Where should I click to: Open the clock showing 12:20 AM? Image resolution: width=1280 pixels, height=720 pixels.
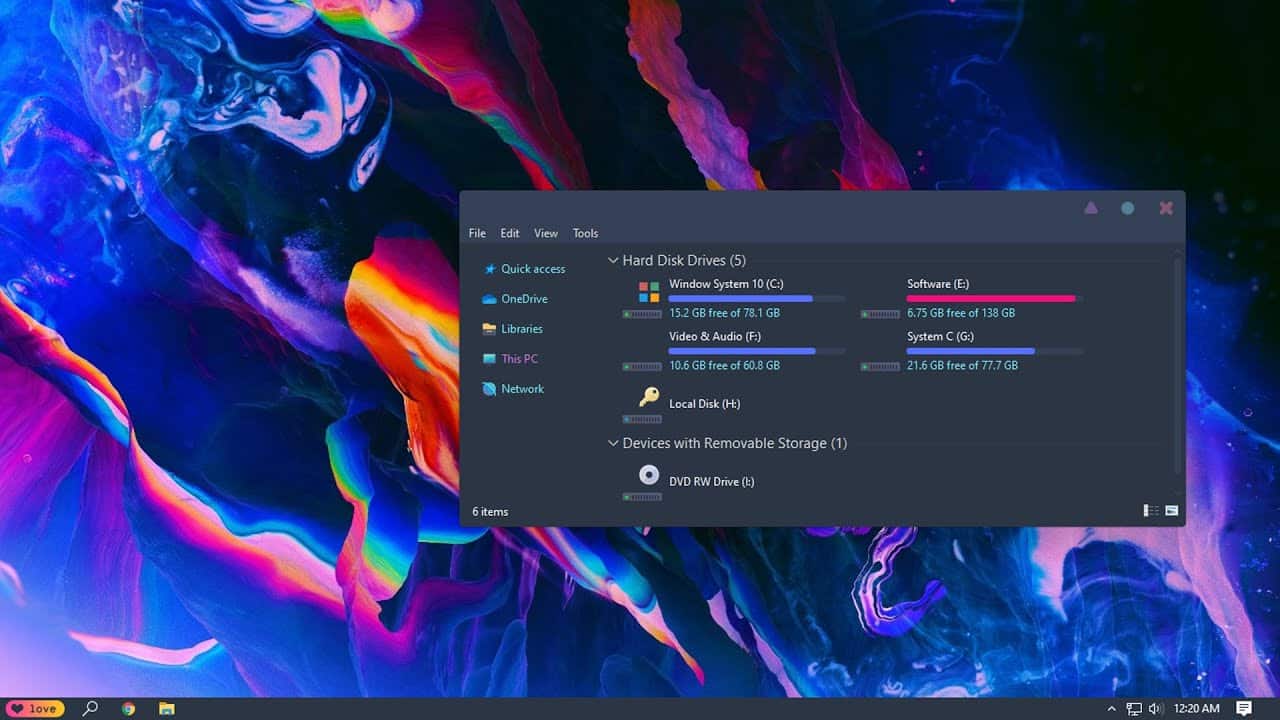(1196, 708)
